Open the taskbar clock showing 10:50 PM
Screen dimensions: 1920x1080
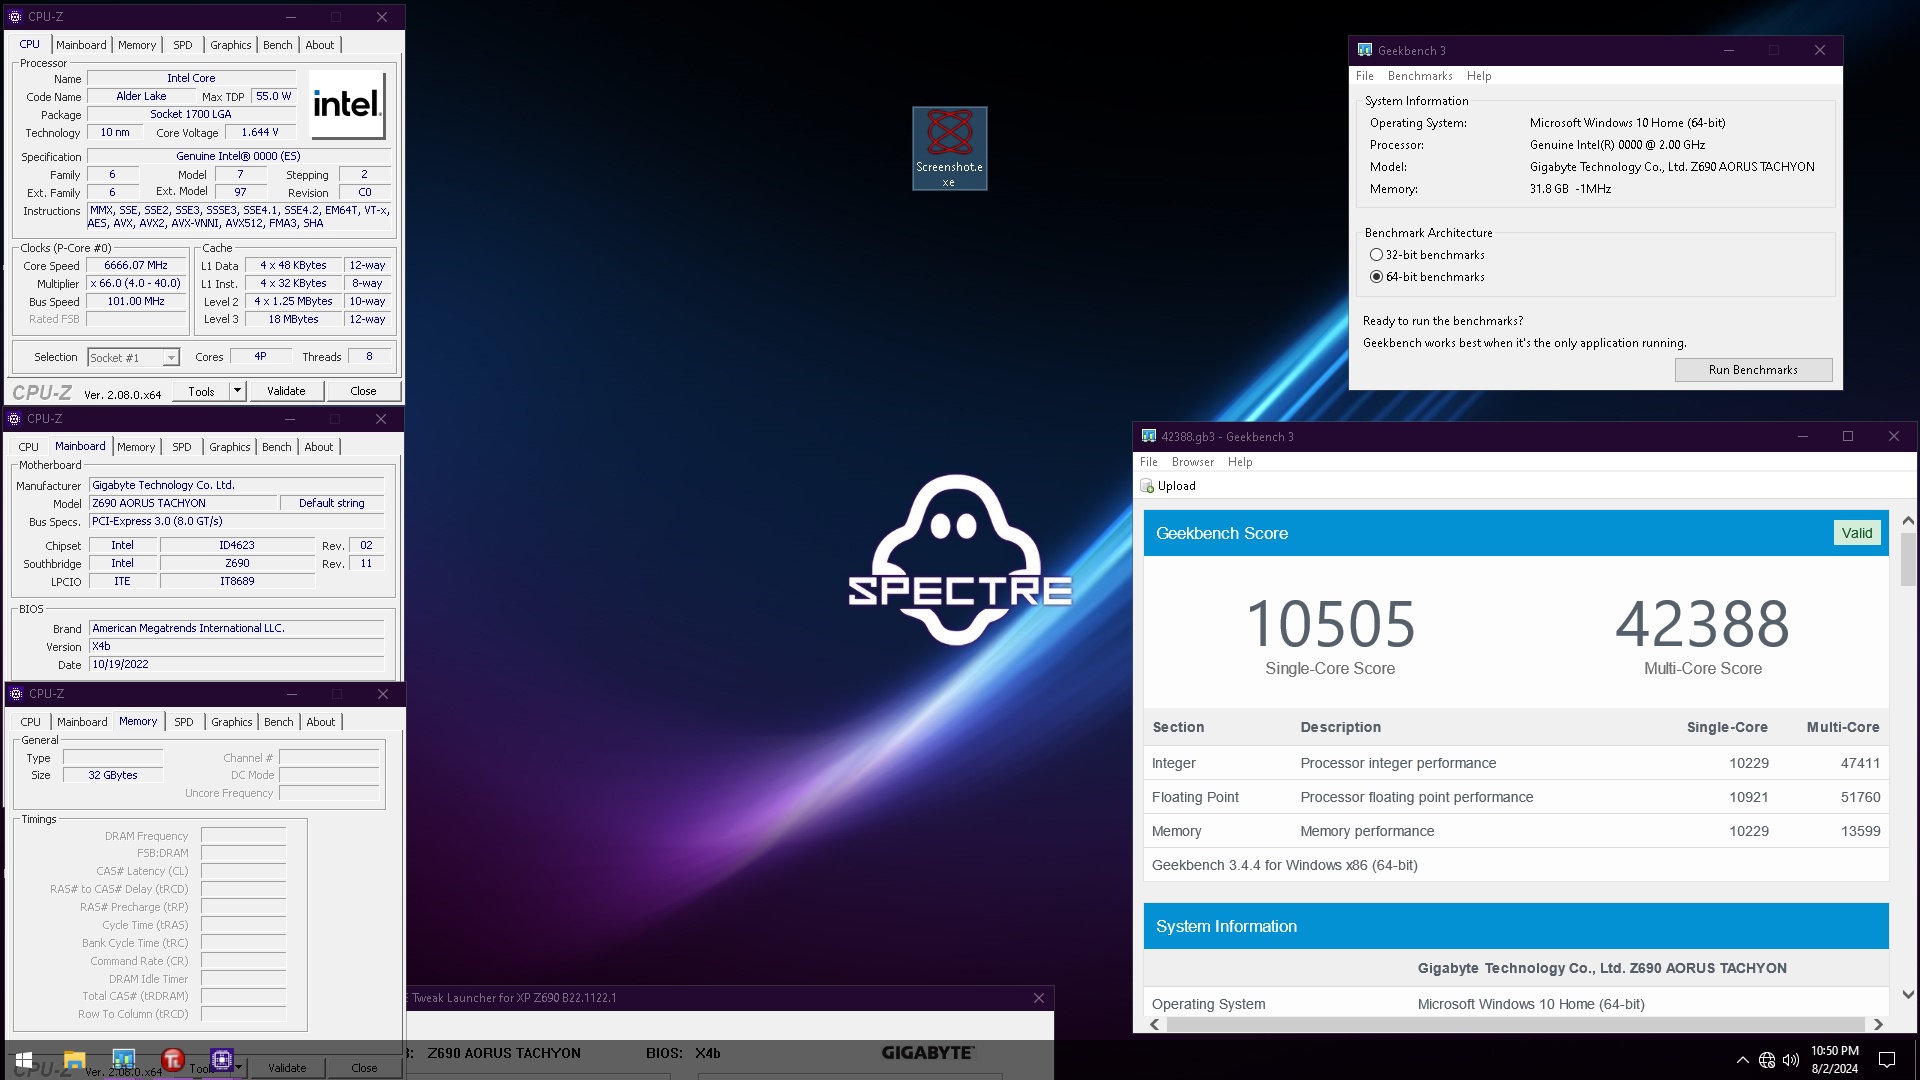click(1834, 1060)
